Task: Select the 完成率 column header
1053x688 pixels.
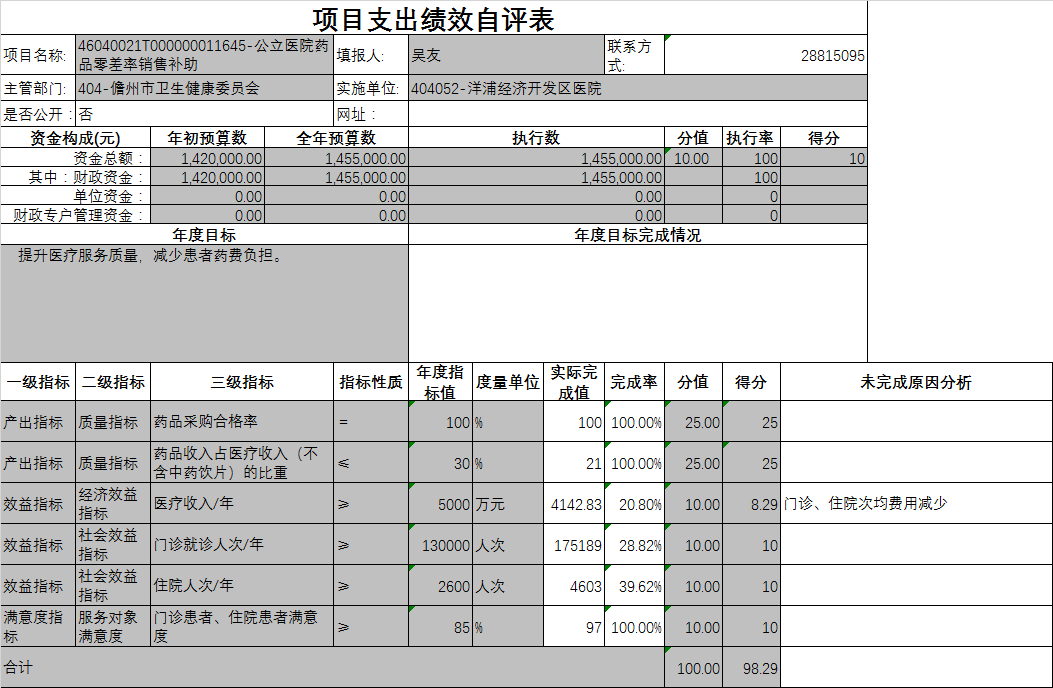Action: 634,382
